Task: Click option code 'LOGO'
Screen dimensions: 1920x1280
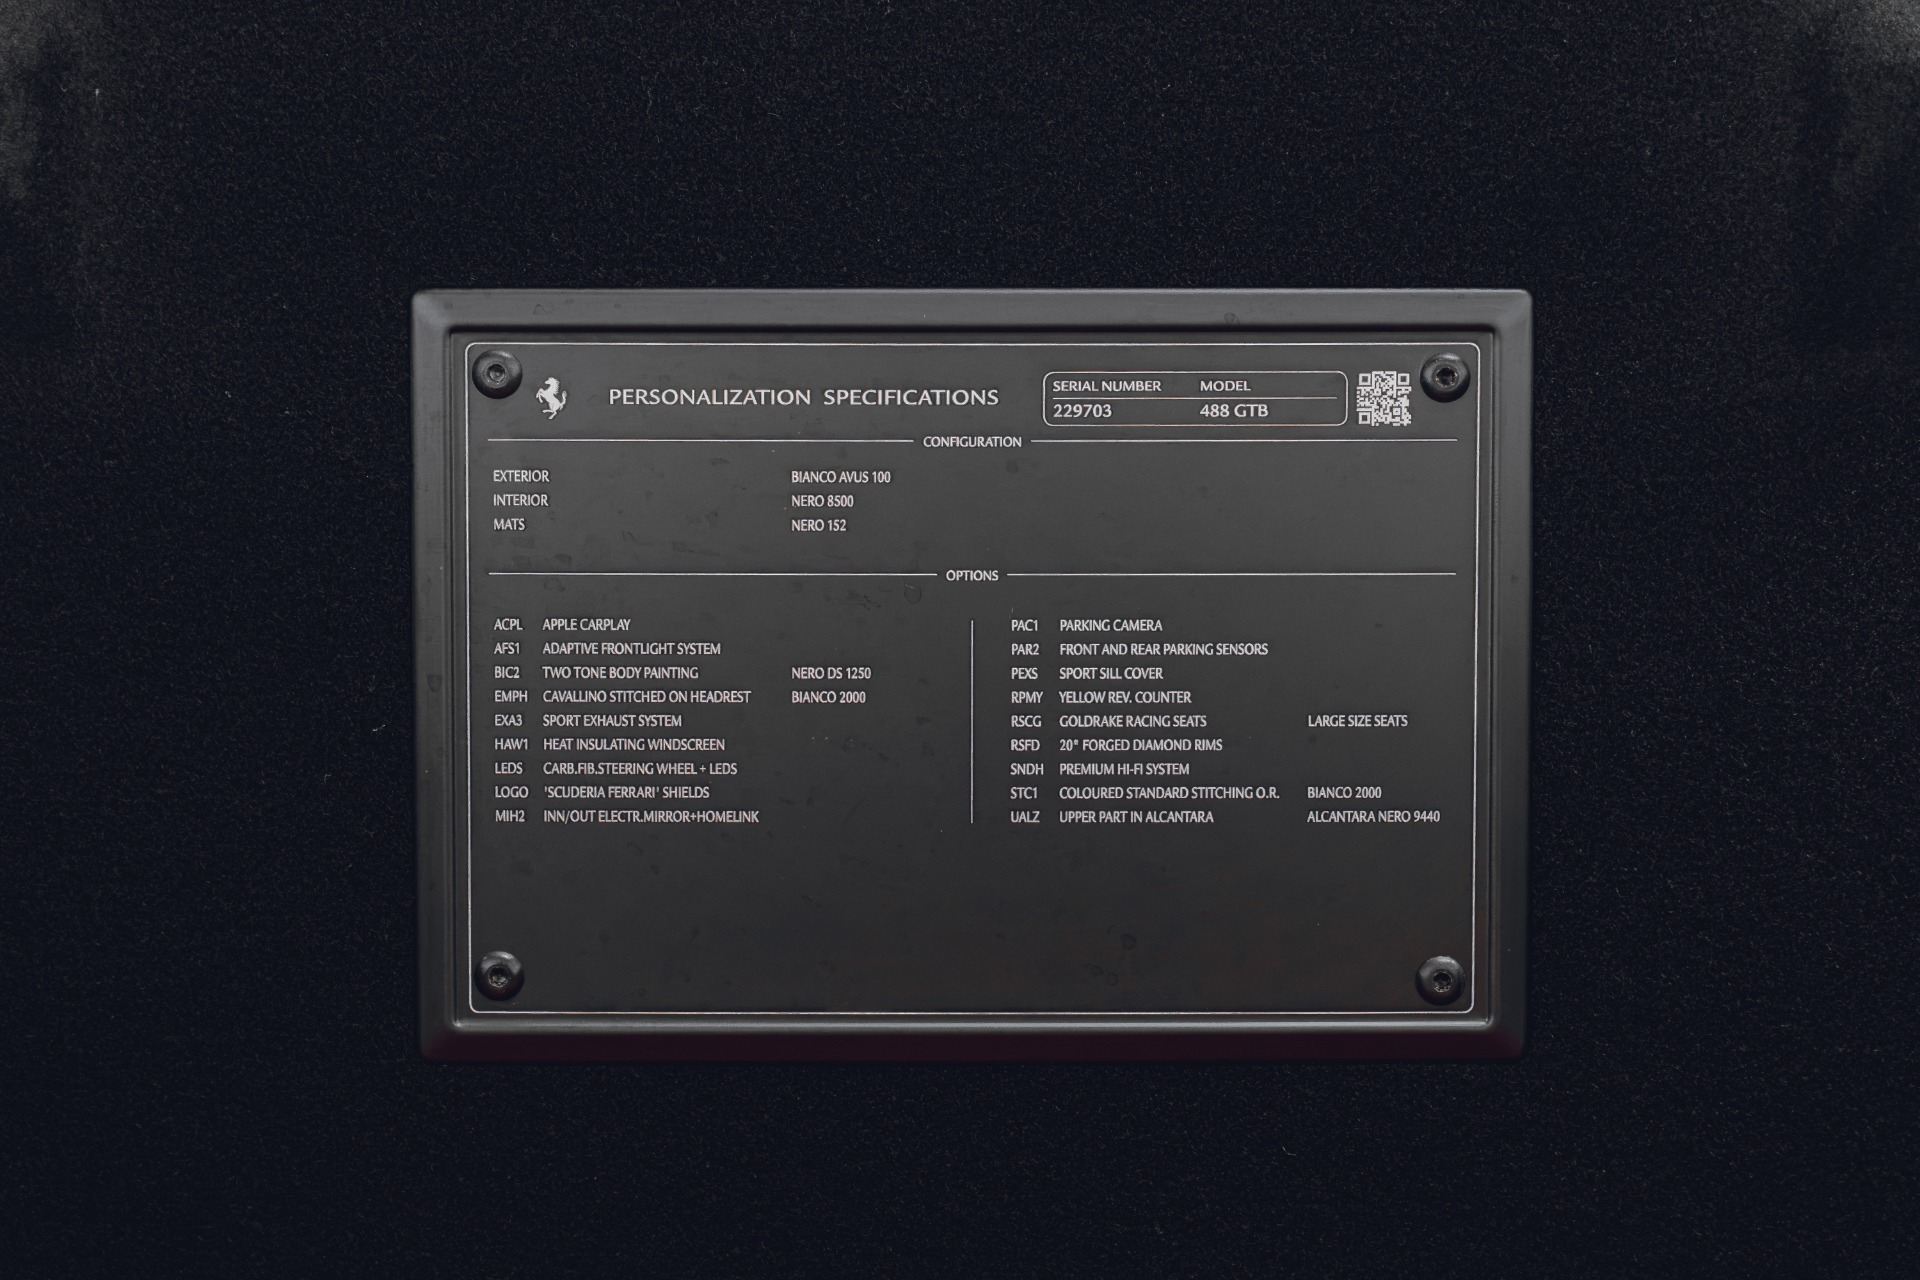Action: [511, 792]
